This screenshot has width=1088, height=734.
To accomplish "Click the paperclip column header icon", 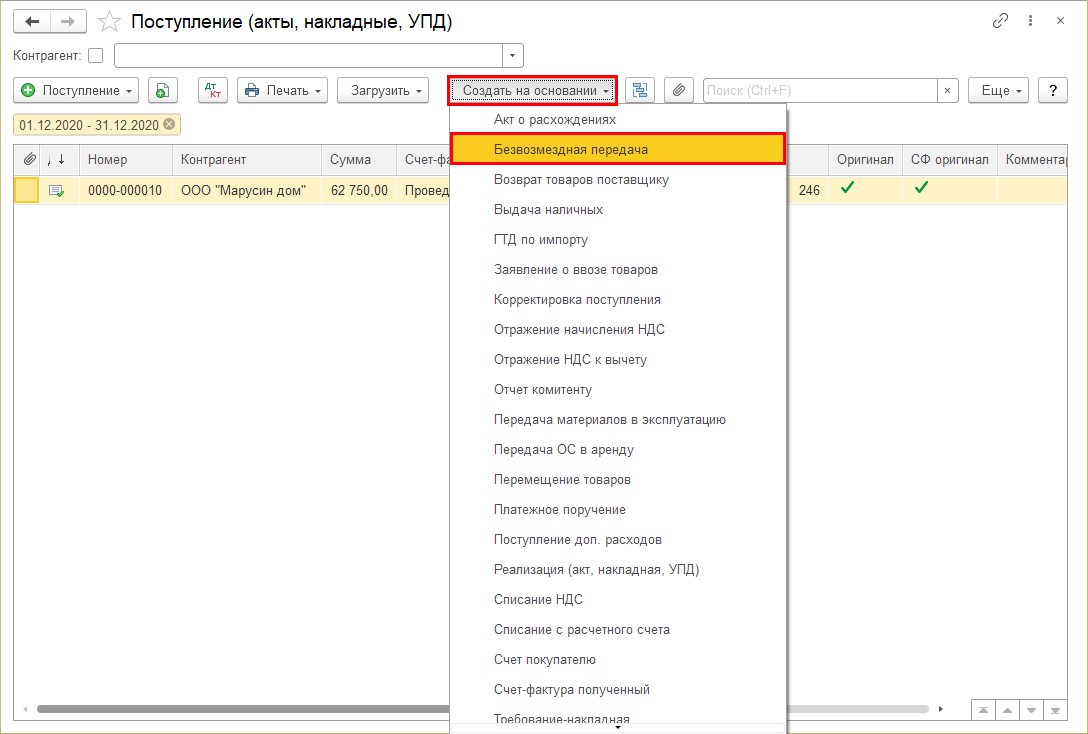I will click(x=29, y=160).
